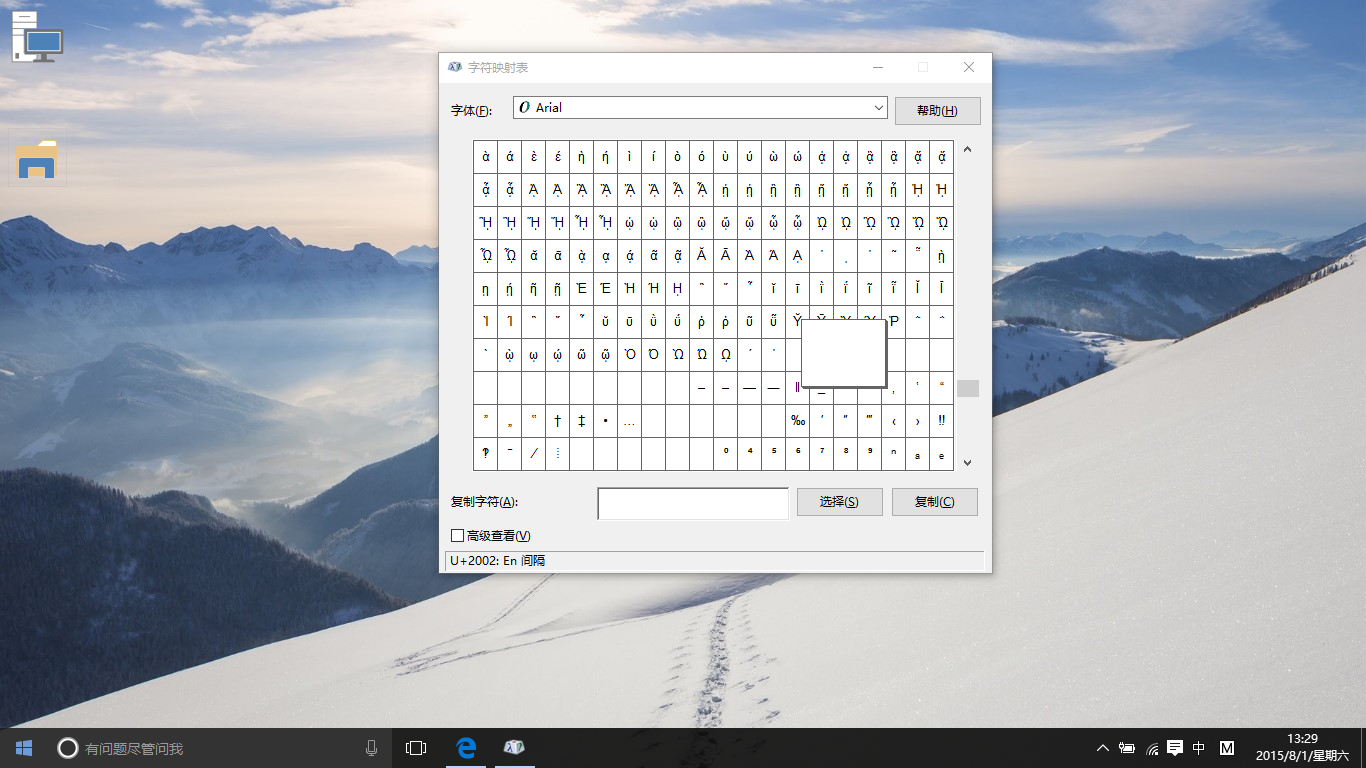Enable the 高级查看(V) checkbox
Viewport: 1366px width, 768px height.
pyautogui.click(x=457, y=536)
